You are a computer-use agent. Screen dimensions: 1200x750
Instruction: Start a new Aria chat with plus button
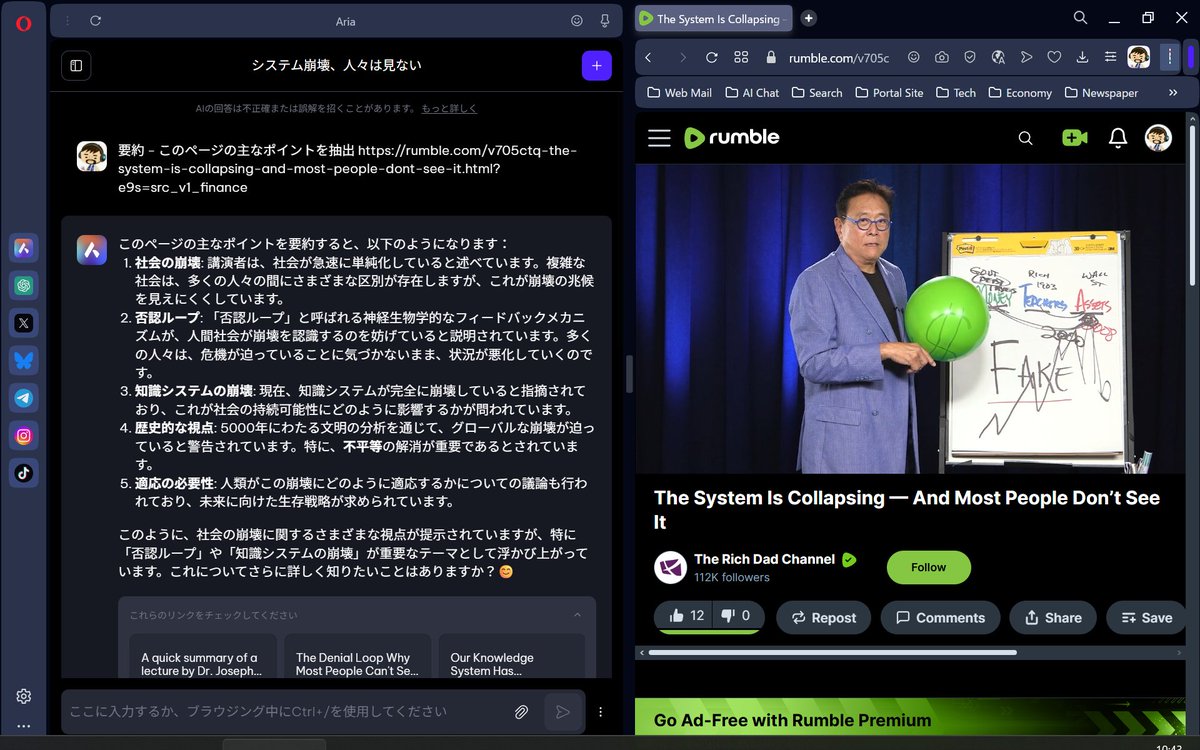point(596,66)
